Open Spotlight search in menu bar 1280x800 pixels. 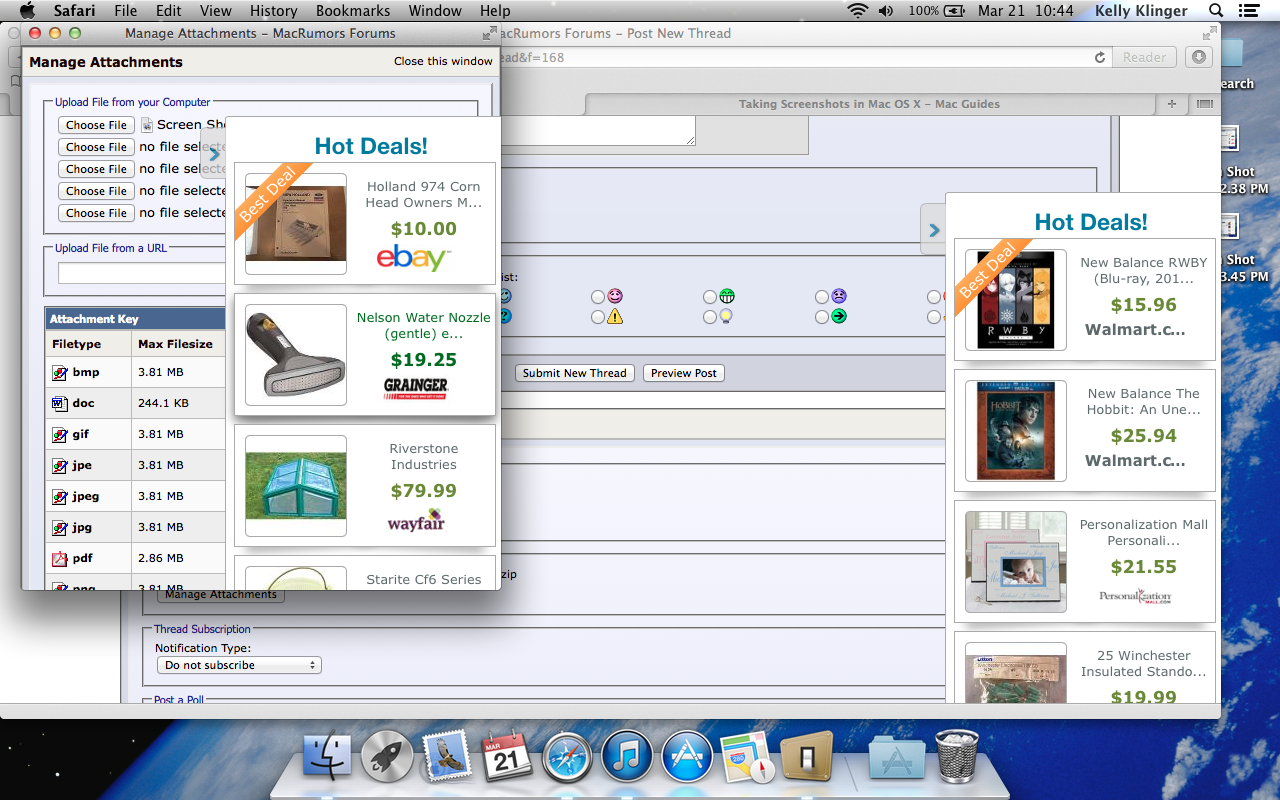[1216, 11]
